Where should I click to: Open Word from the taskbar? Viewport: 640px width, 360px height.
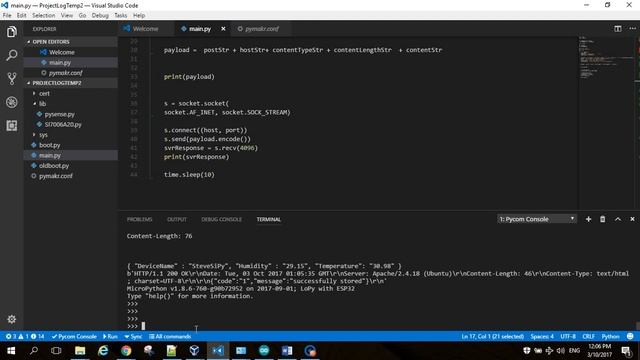coord(287,351)
